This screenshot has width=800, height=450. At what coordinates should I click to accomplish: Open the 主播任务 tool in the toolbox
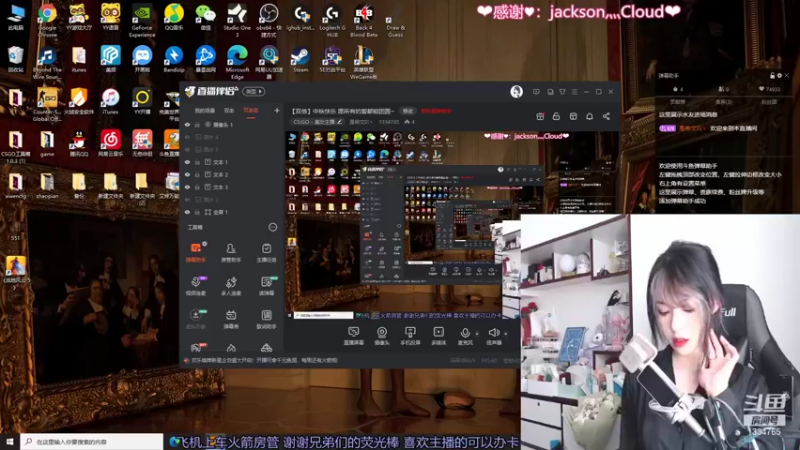click(x=266, y=253)
